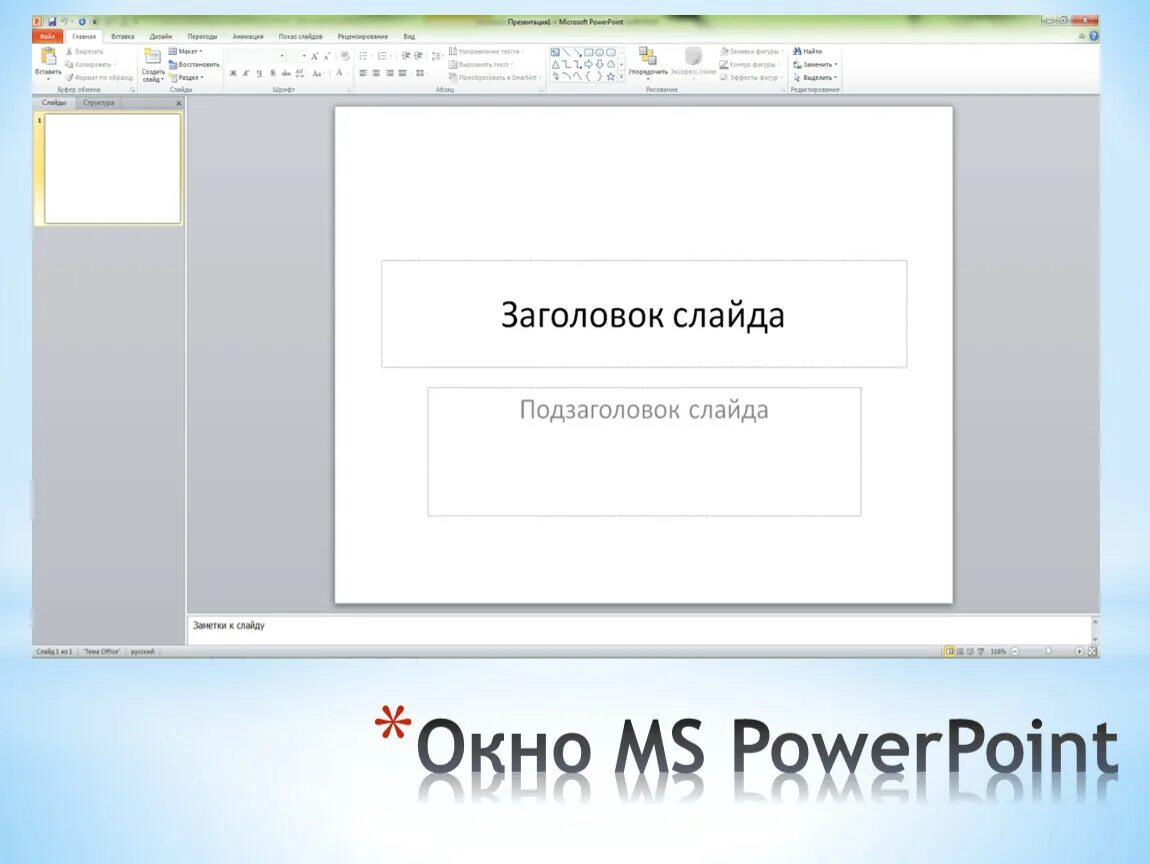Switch to normal view in status bar
The image size is (1150, 864).
coord(949,651)
